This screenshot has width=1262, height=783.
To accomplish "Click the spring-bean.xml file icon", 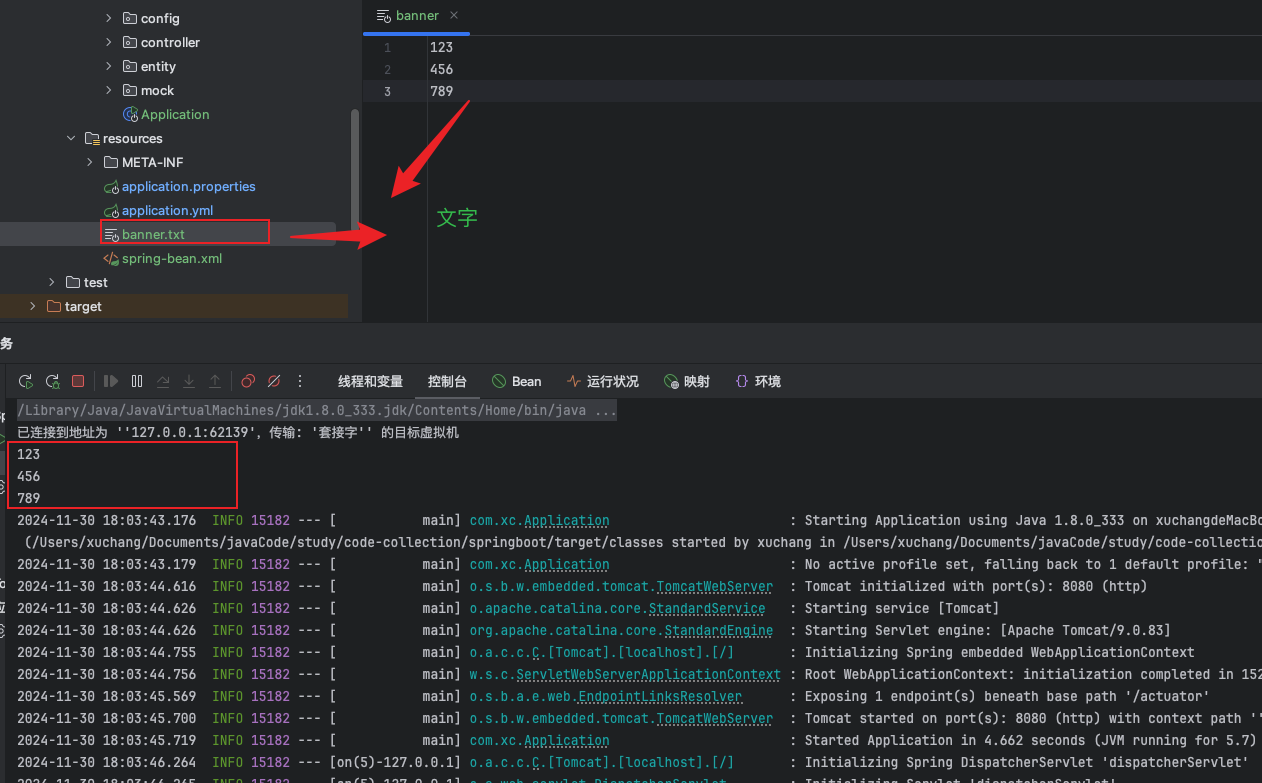I will (x=111, y=258).
